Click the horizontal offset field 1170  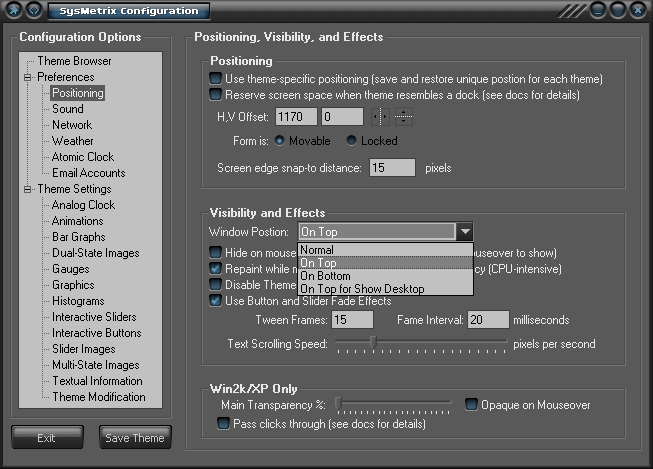click(x=296, y=117)
